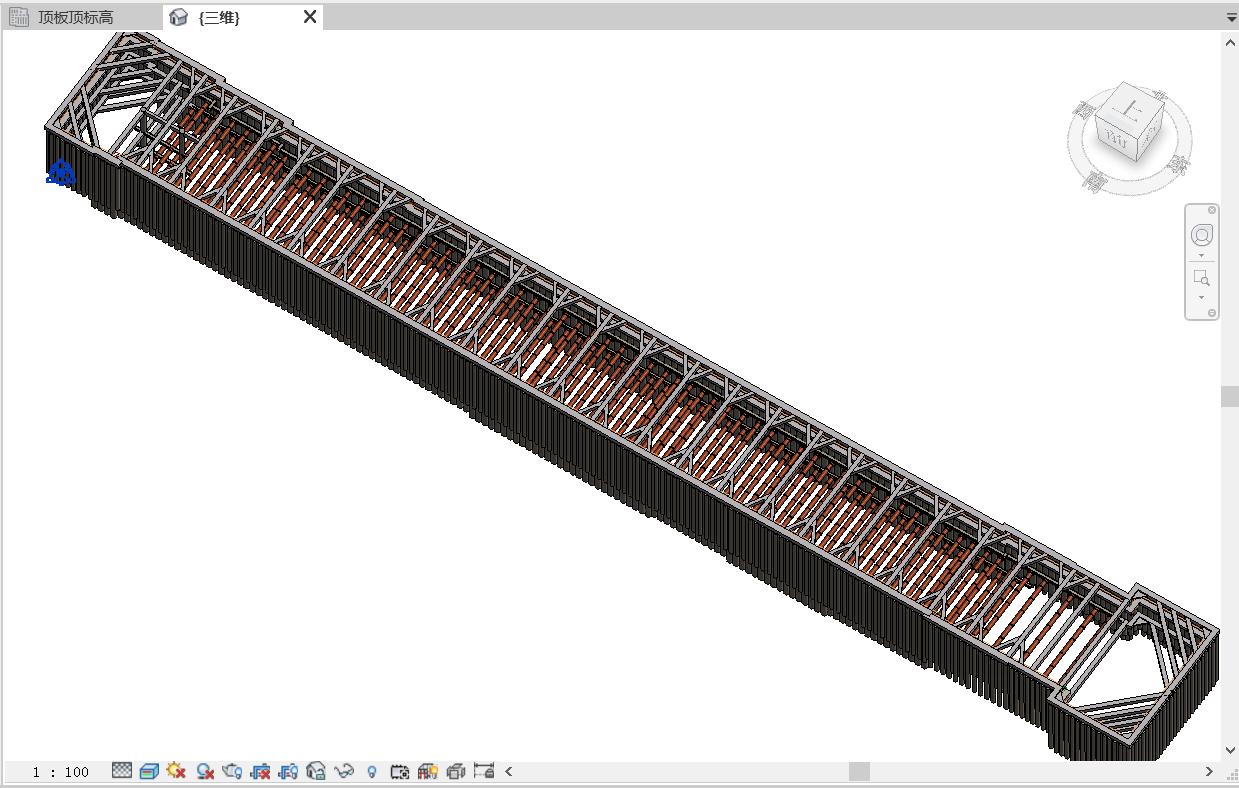The width and height of the screenshot is (1239, 788).
Task: Click the horizontal scrollbar right arrow
Action: (1209, 771)
